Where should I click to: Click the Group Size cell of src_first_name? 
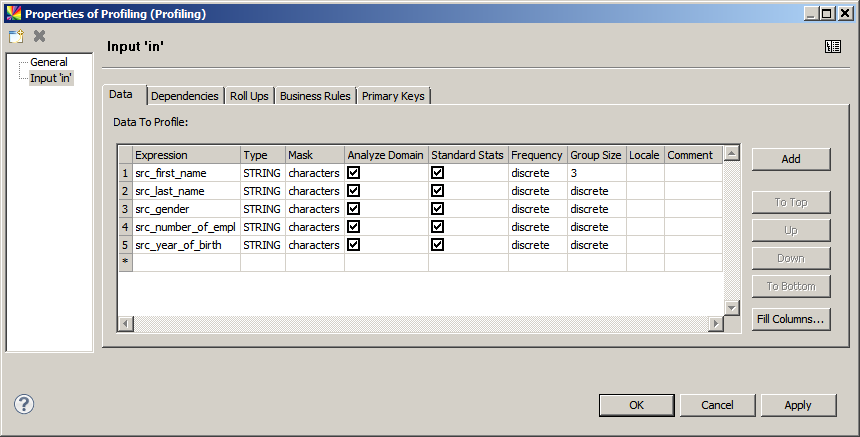pos(596,173)
